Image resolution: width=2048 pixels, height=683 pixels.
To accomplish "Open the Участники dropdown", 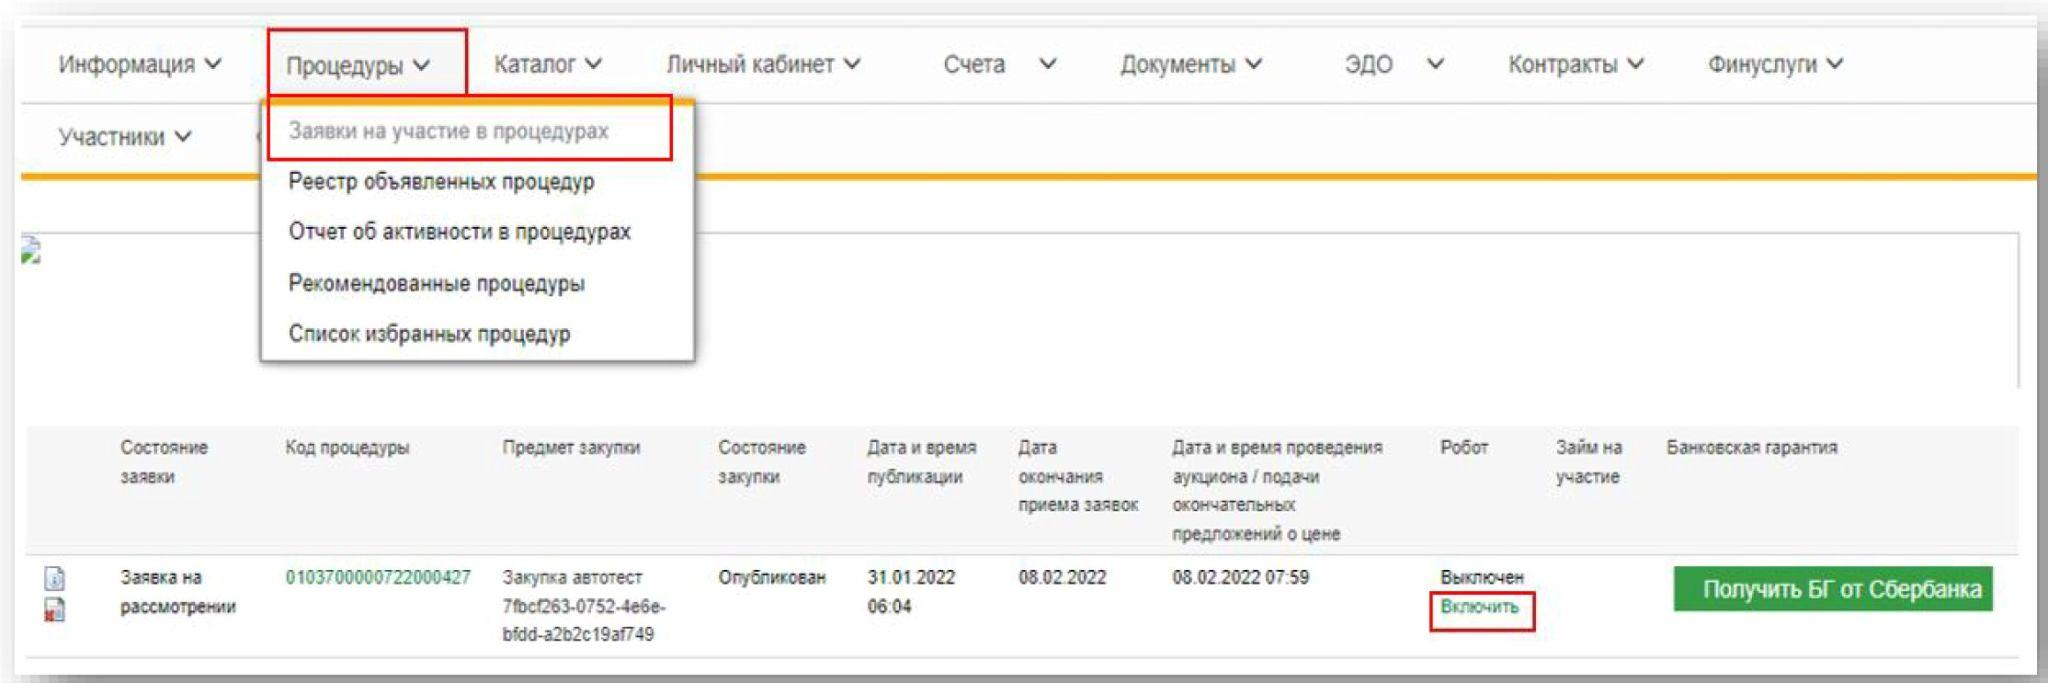I will coord(124,137).
